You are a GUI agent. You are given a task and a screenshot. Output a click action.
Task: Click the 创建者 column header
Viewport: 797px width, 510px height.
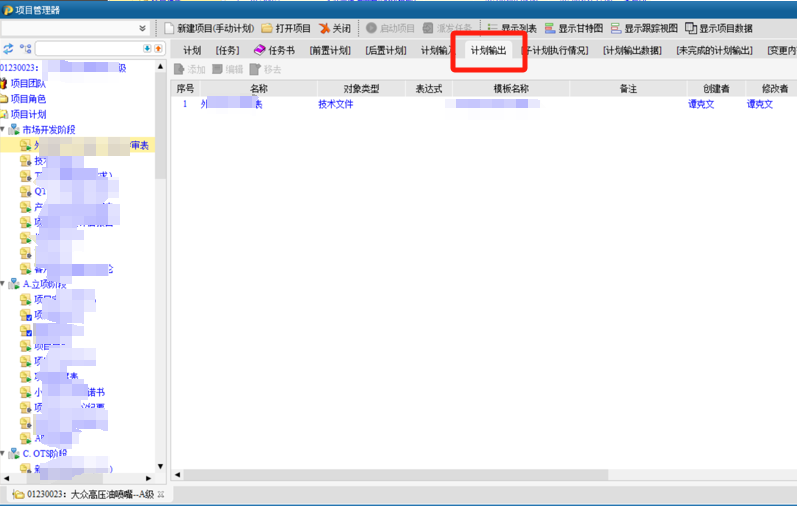(x=716, y=88)
